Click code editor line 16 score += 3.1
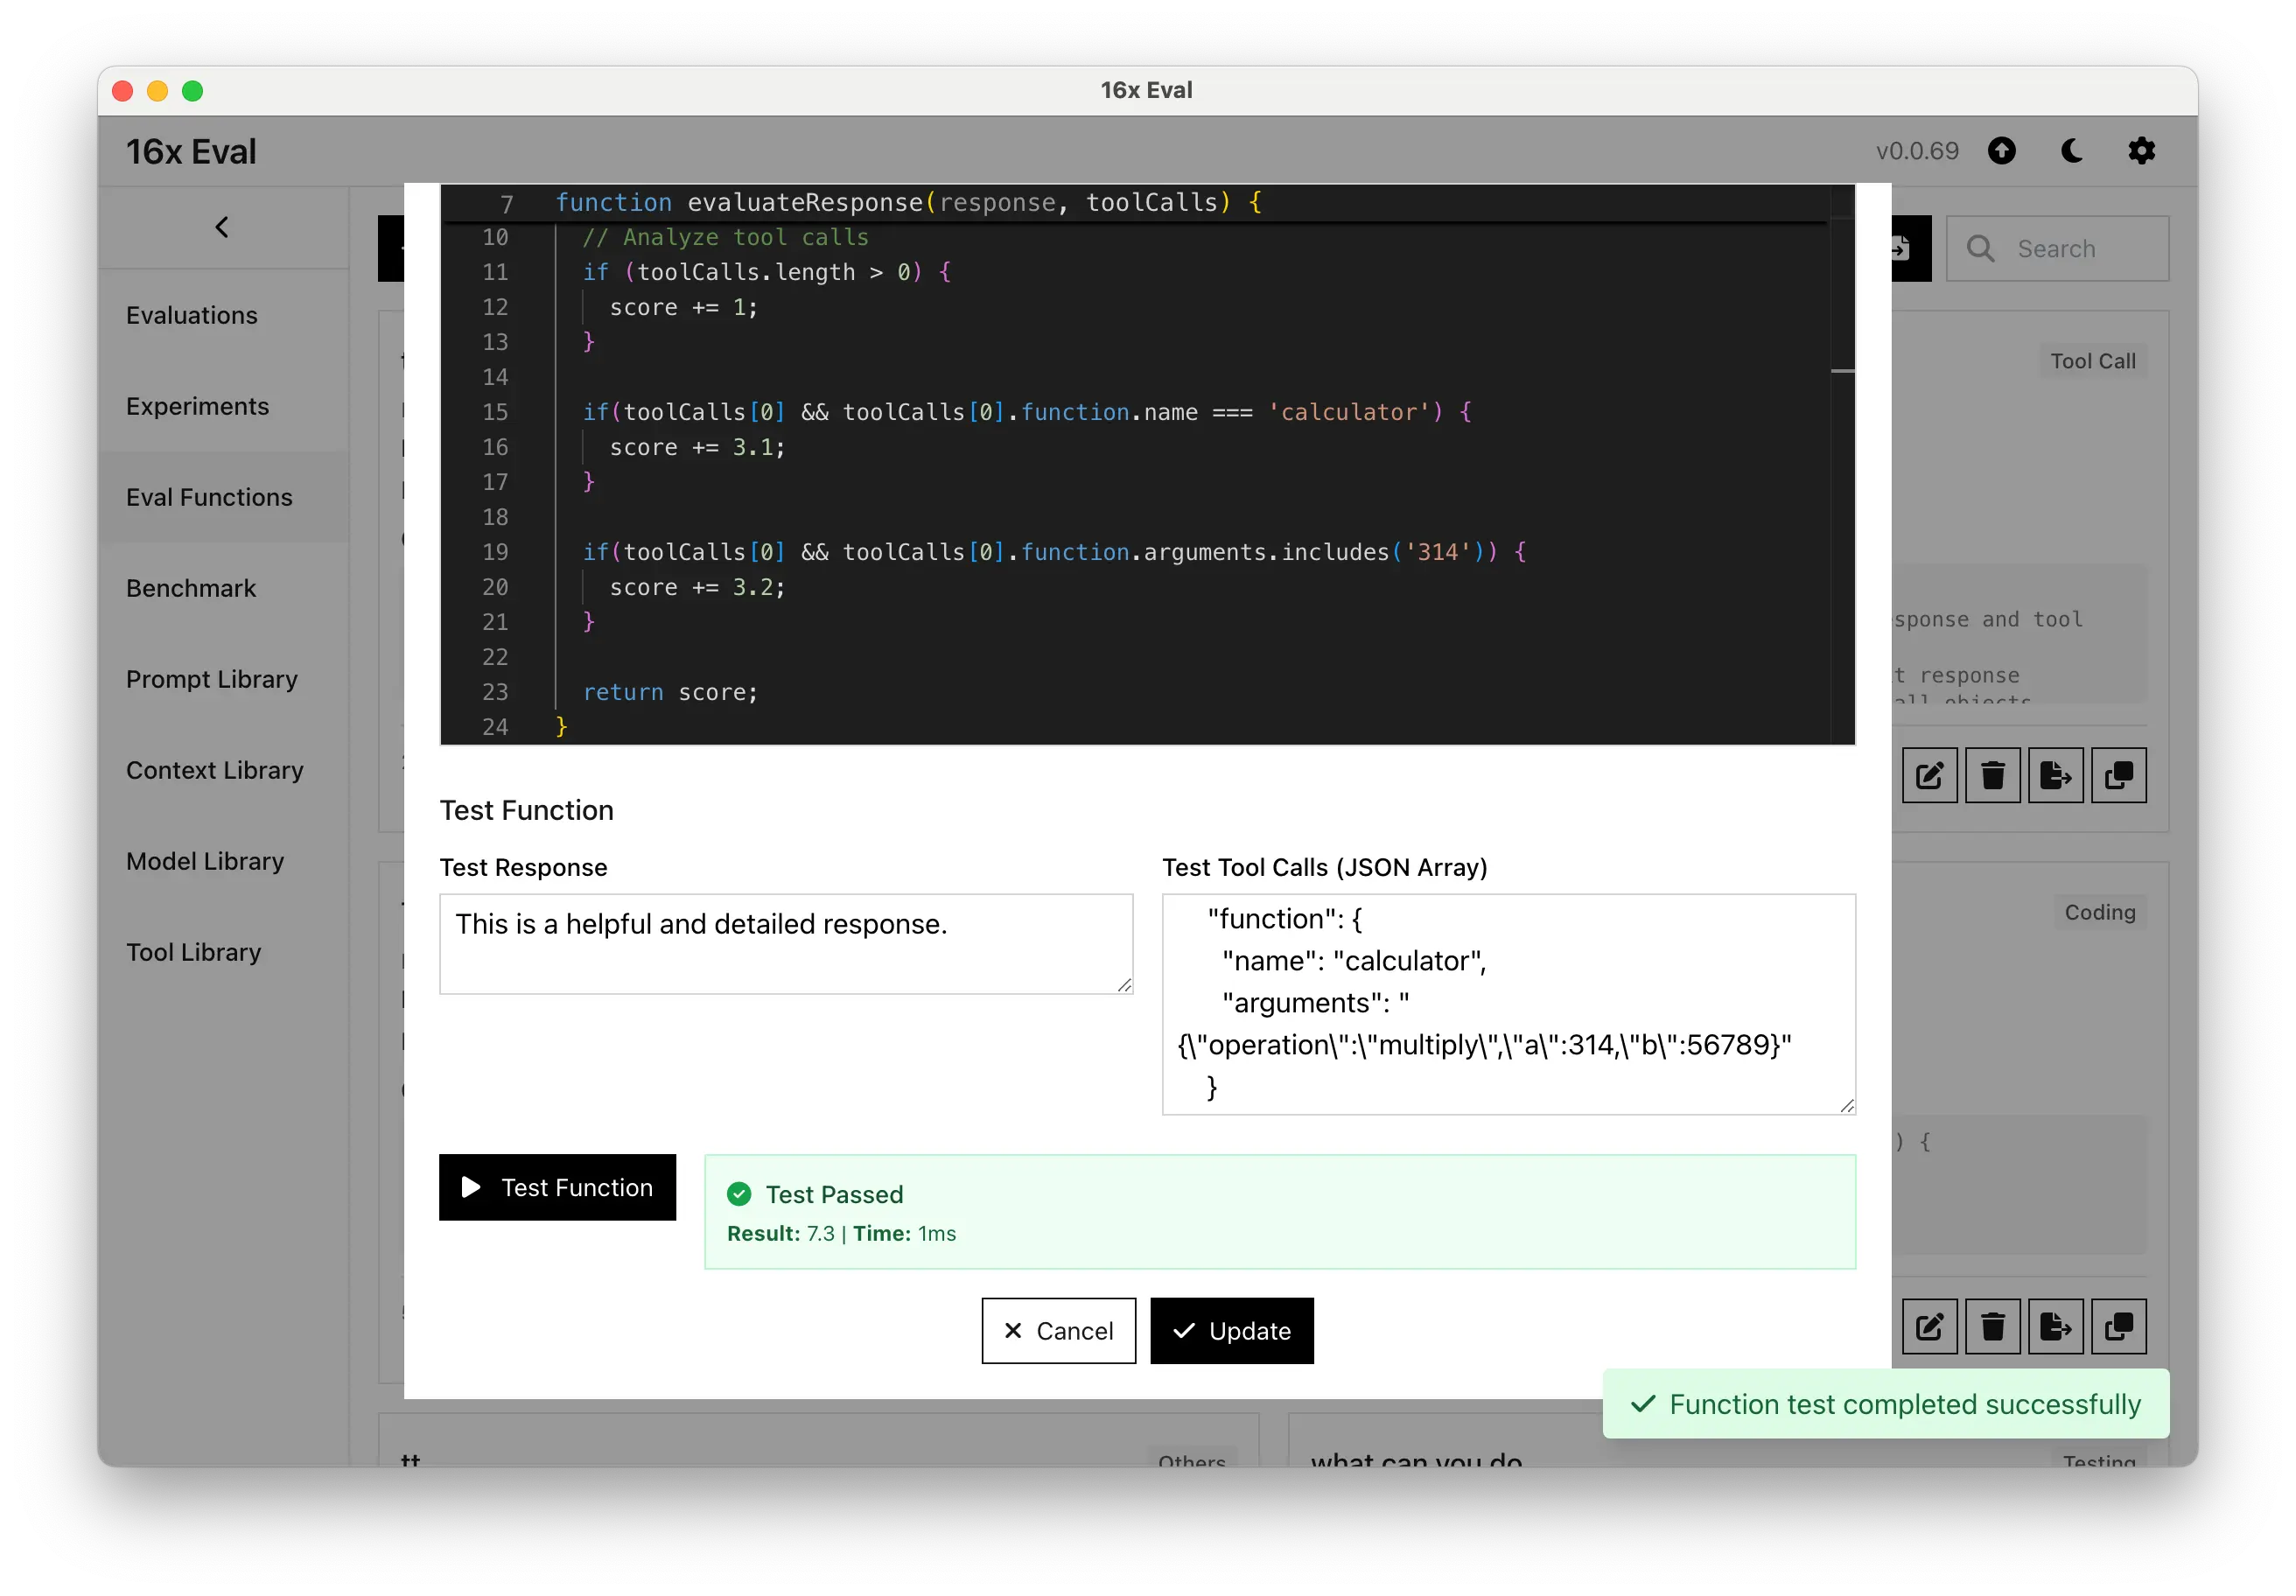 click(697, 447)
